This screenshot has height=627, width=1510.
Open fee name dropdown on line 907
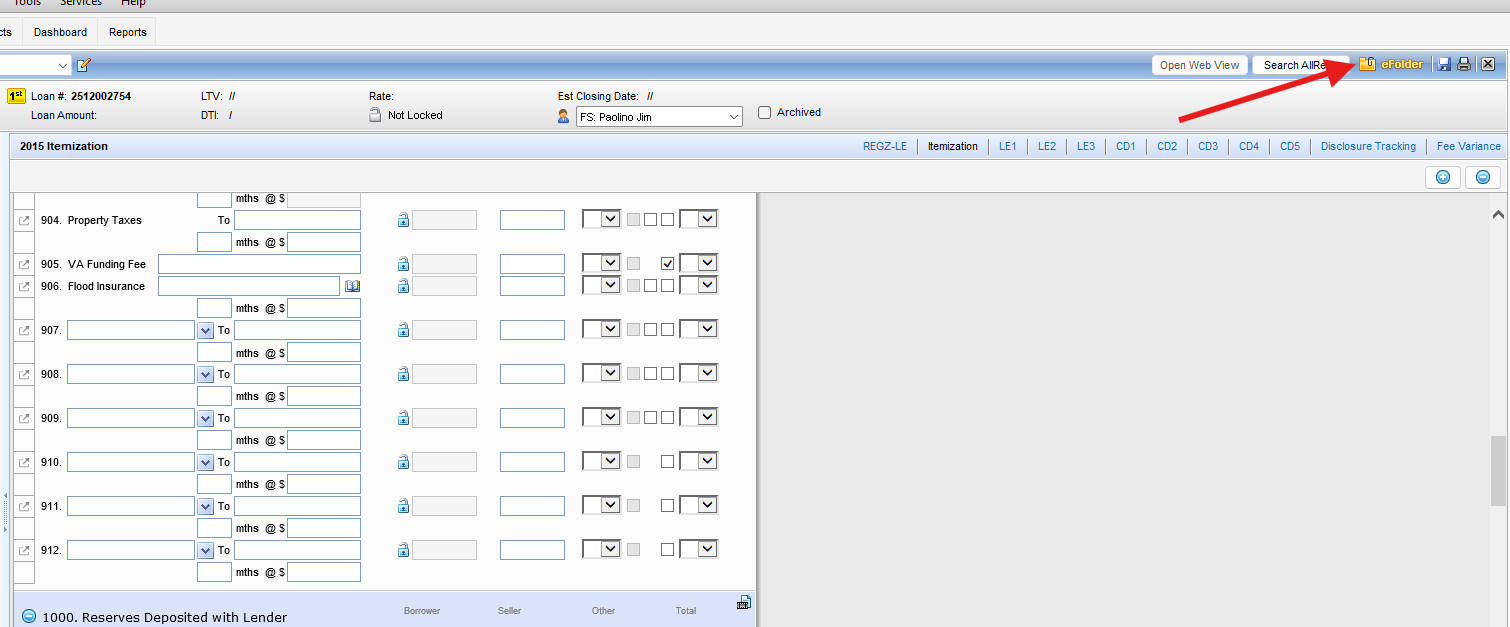(206, 330)
